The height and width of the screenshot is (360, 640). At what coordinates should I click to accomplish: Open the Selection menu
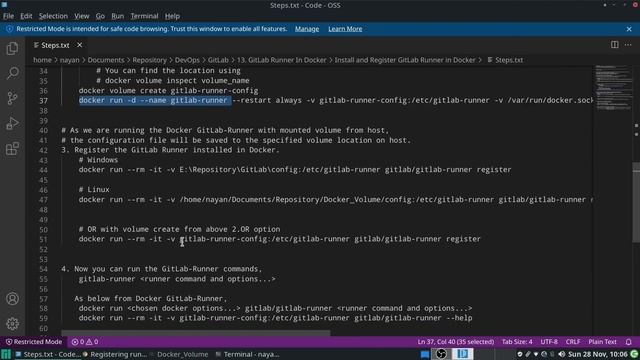point(53,16)
